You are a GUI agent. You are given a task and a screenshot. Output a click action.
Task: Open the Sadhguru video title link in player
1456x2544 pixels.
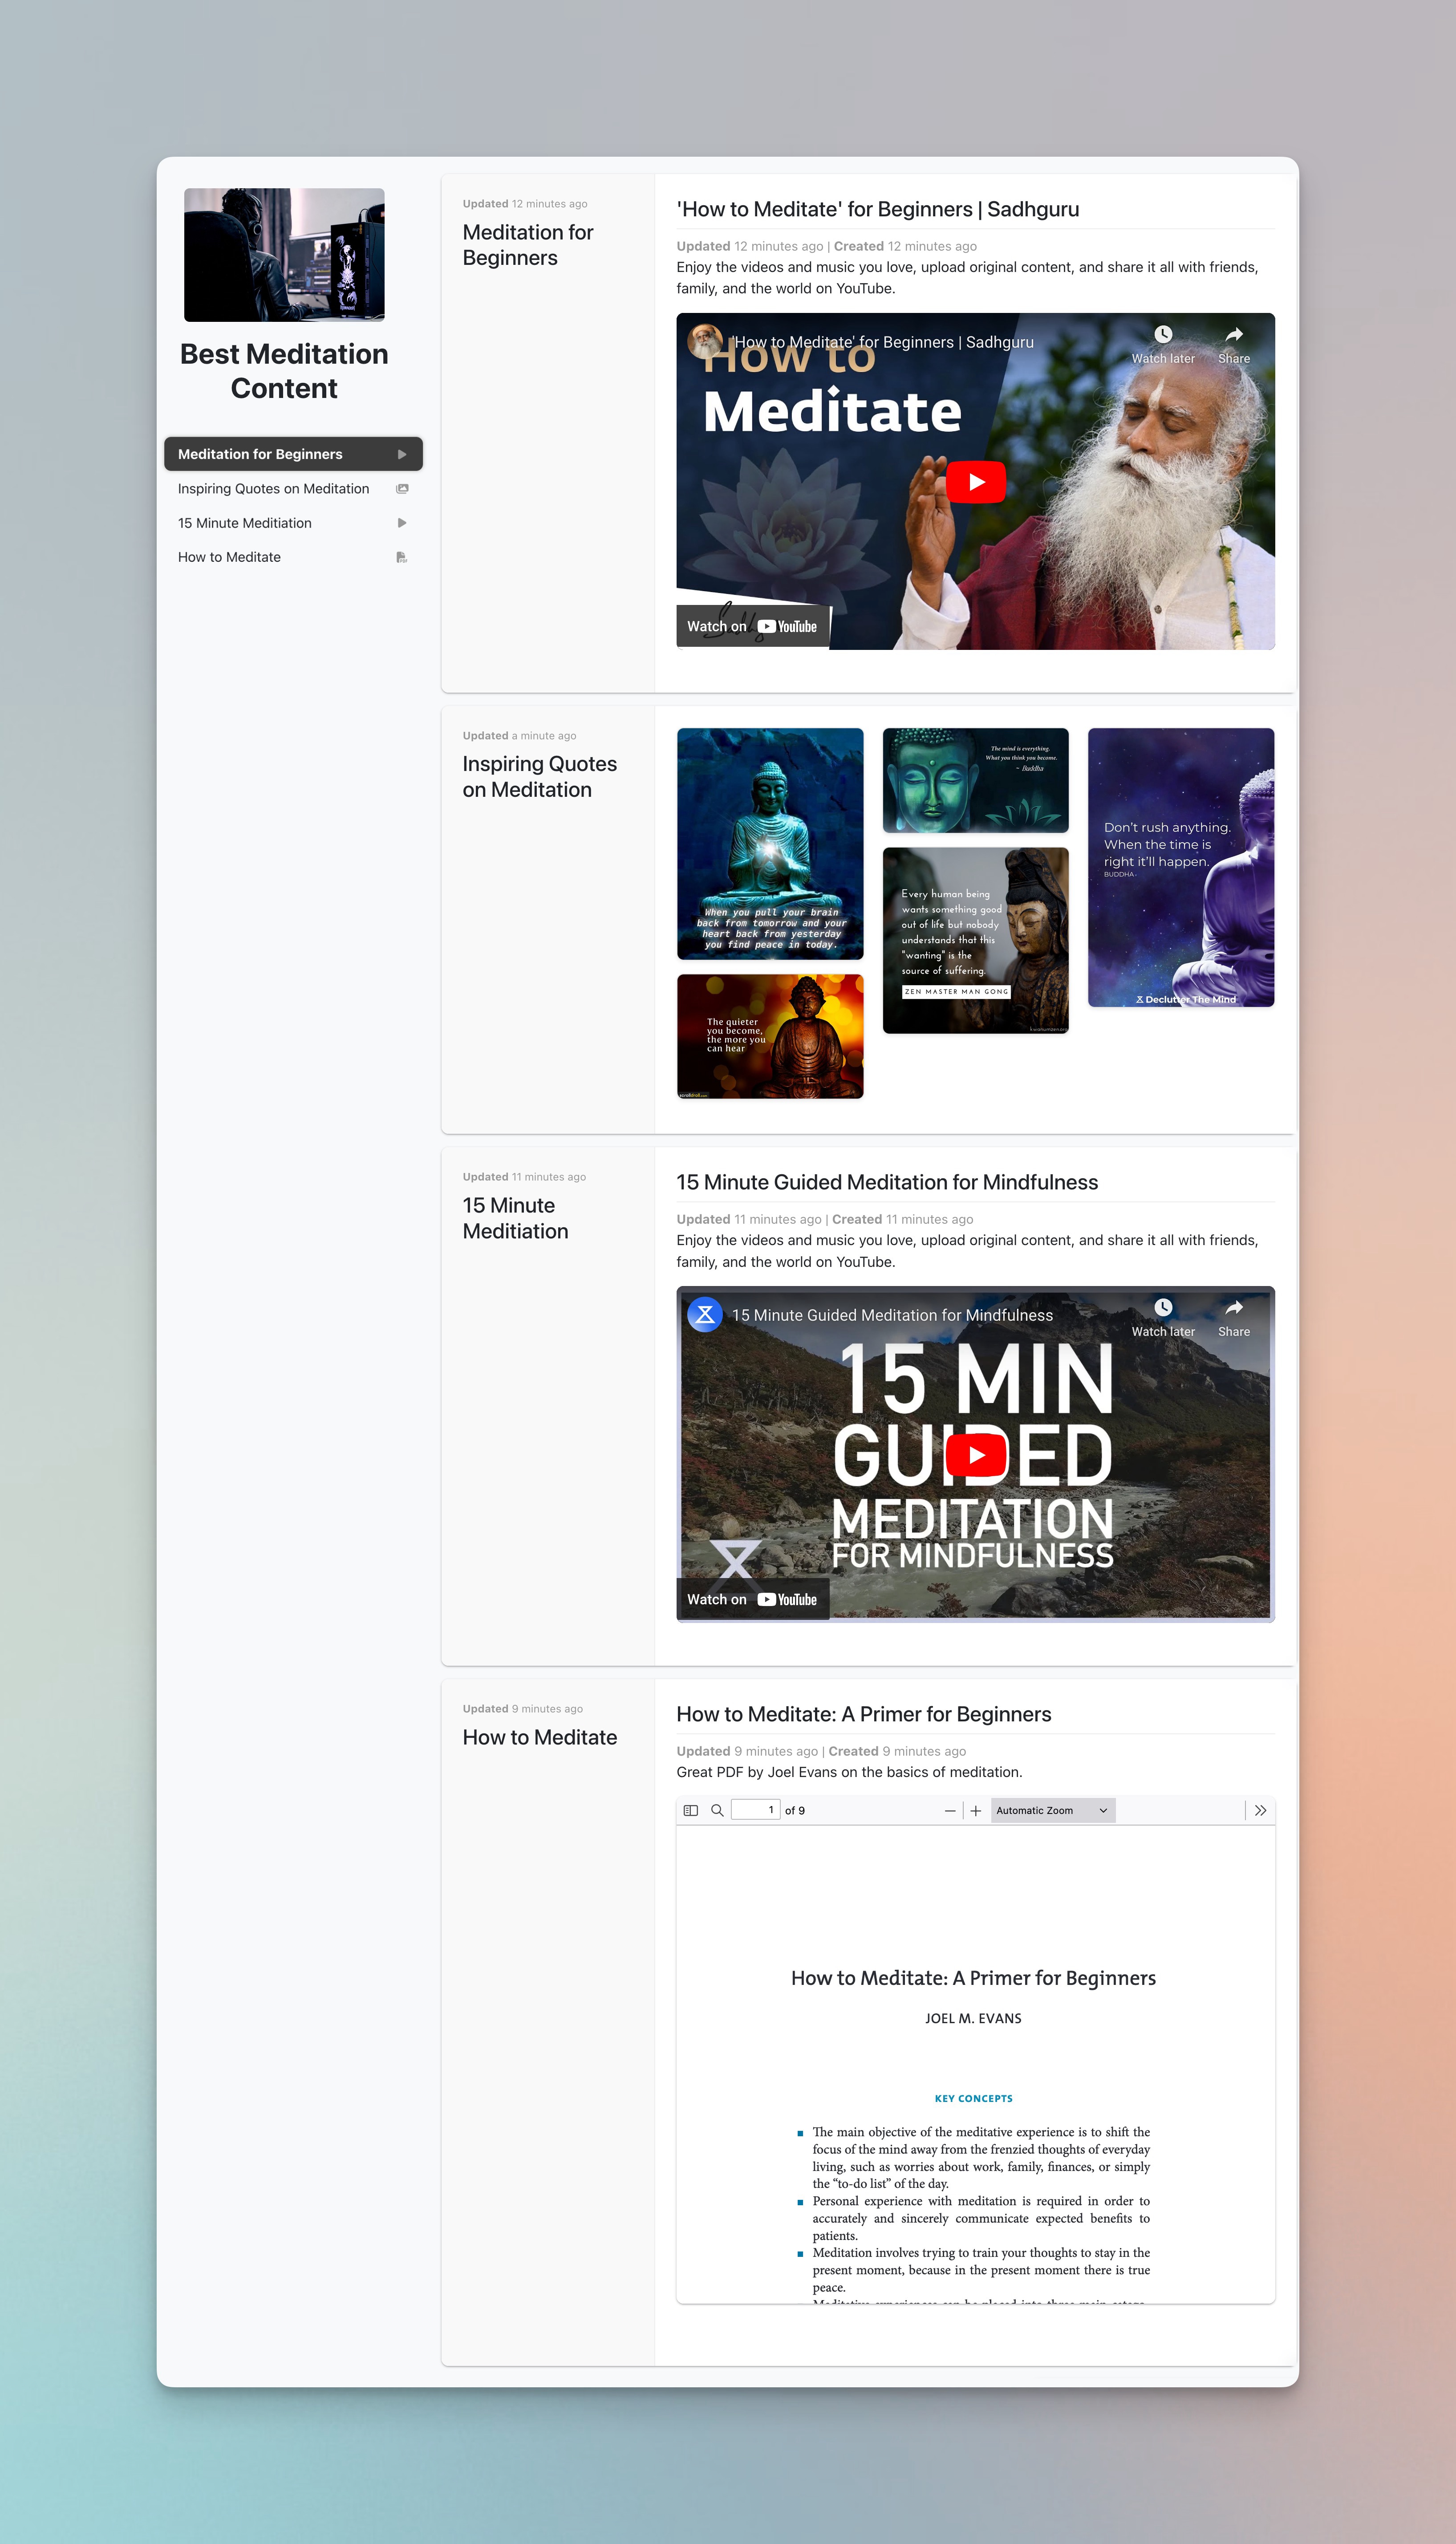(884, 342)
